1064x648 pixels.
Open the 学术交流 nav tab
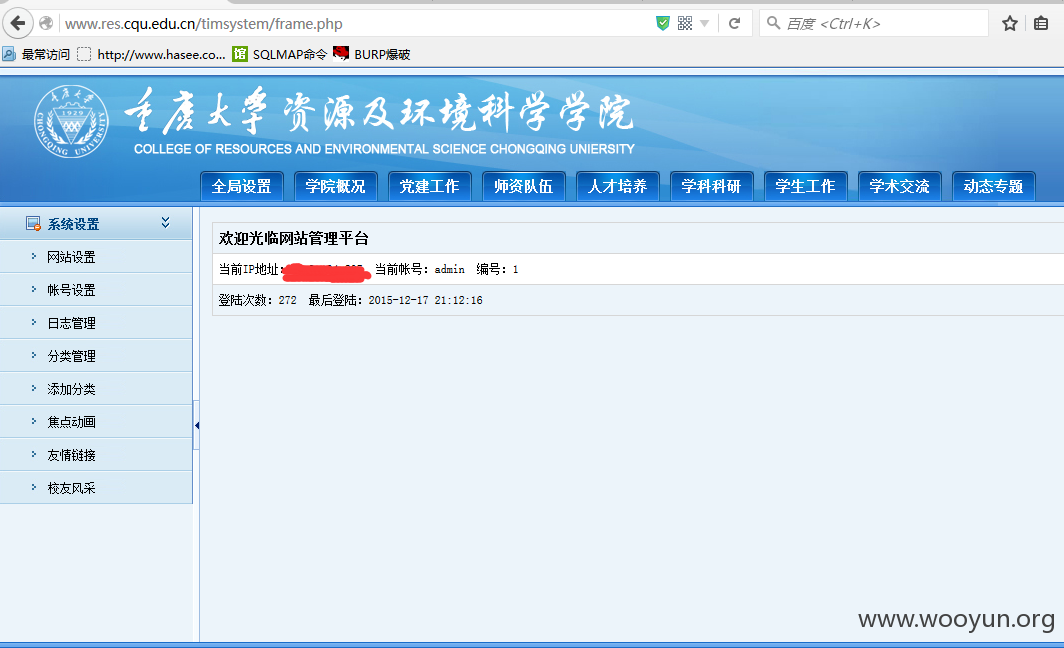[899, 186]
